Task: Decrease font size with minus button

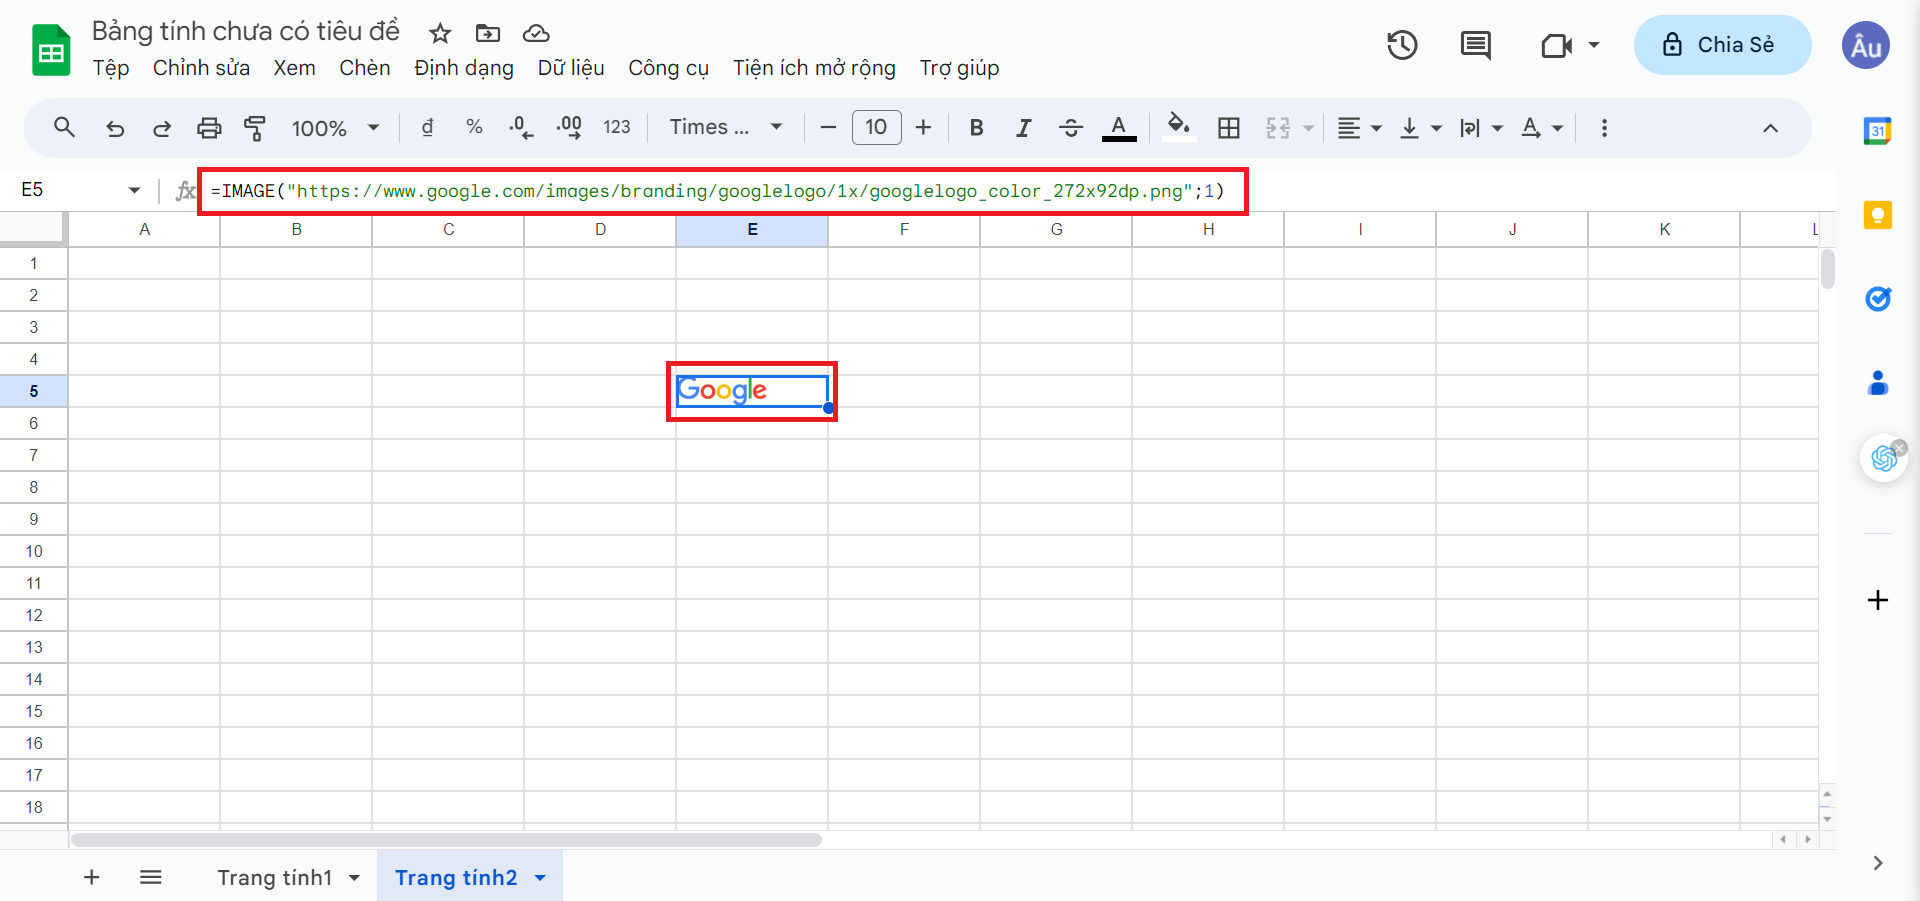Action: 828,127
